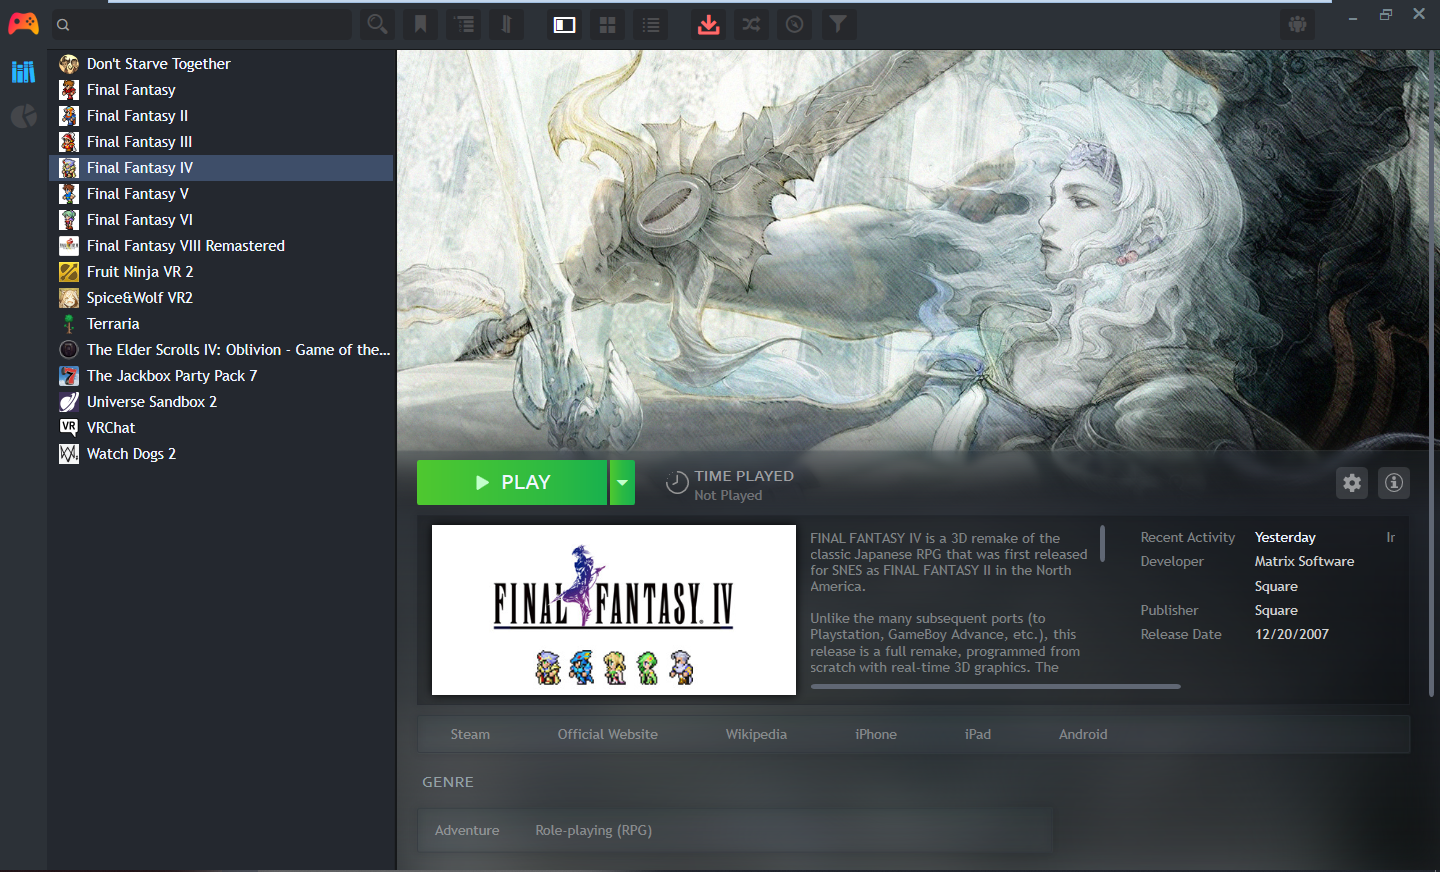The height and width of the screenshot is (872, 1440).
Task: Click the bookmark icon in the toolbar
Action: [421, 25]
